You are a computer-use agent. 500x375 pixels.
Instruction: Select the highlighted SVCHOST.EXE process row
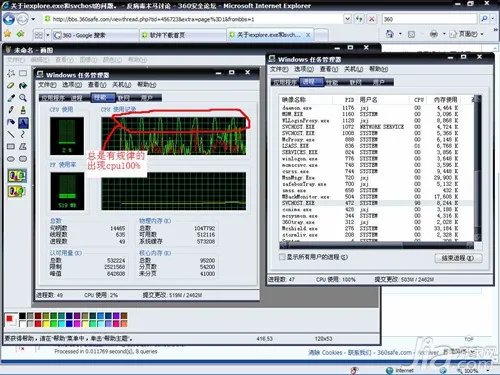[376, 203]
